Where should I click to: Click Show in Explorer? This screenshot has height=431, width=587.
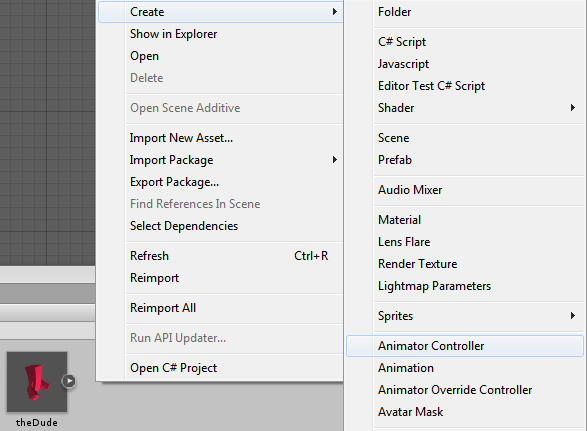click(173, 34)
